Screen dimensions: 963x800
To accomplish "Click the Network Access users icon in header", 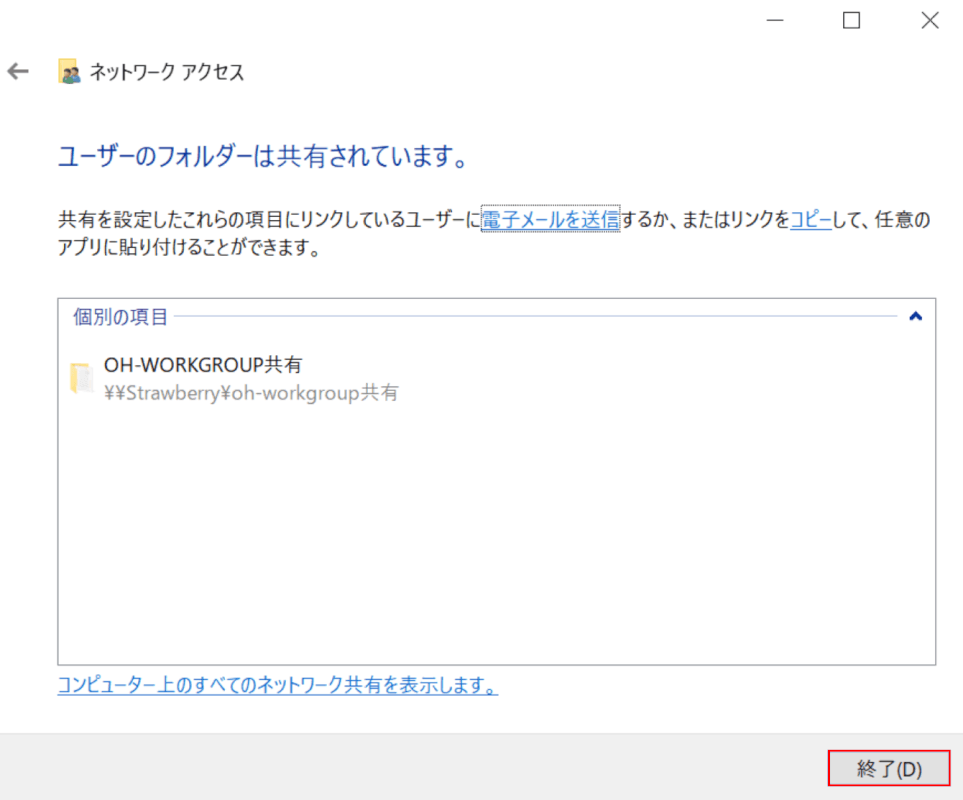I will coord(69,72).
